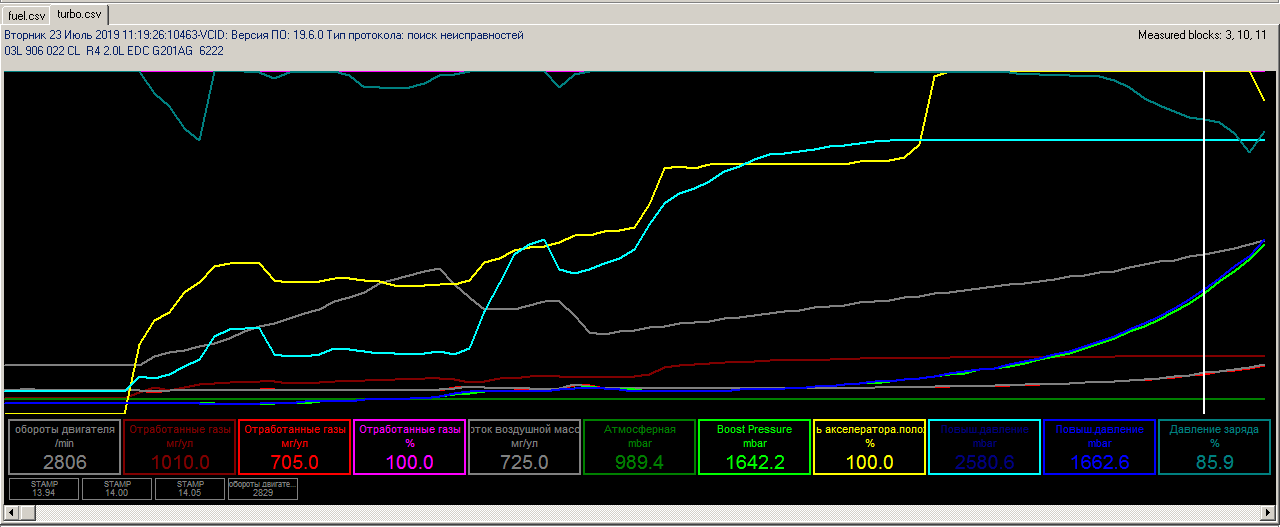
Task: Click the atmospheric pressure 989.4 mbar box
Action: [x=639, y=446]
